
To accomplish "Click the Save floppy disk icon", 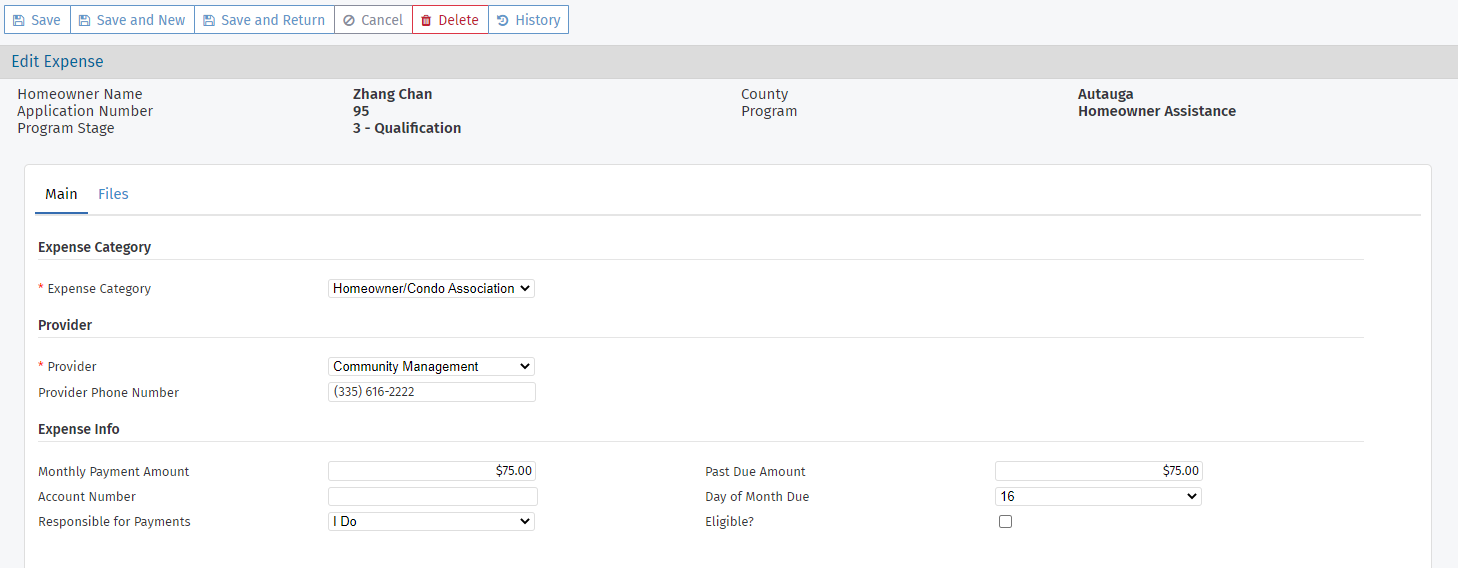I will [x=19, y=20].
